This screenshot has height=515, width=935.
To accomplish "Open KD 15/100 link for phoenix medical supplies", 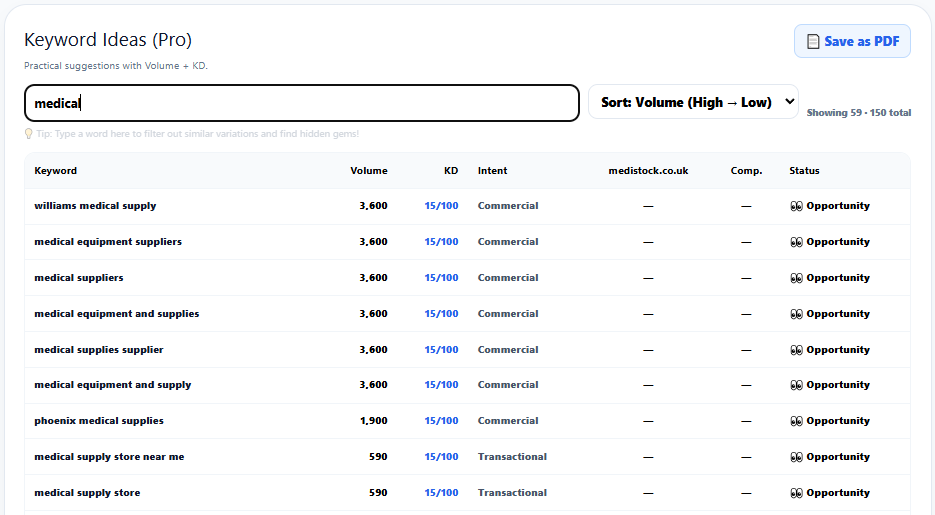I will coord(441,421).
